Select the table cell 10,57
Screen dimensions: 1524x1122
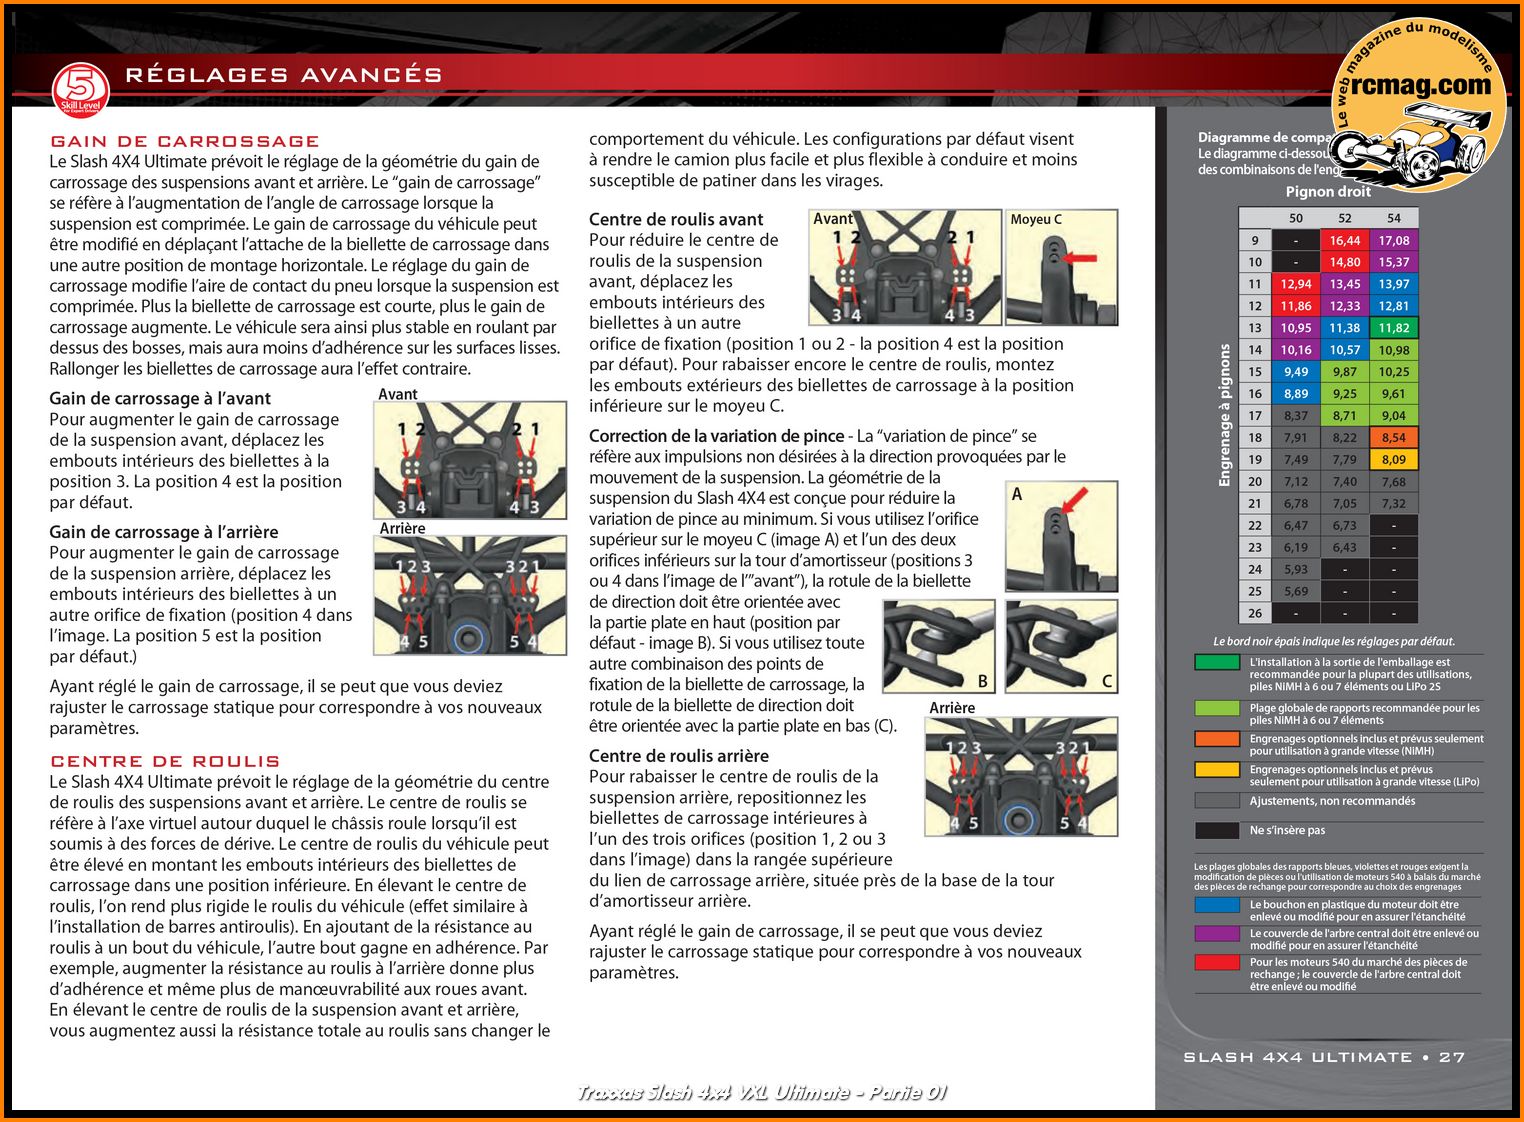point(1345,350)
